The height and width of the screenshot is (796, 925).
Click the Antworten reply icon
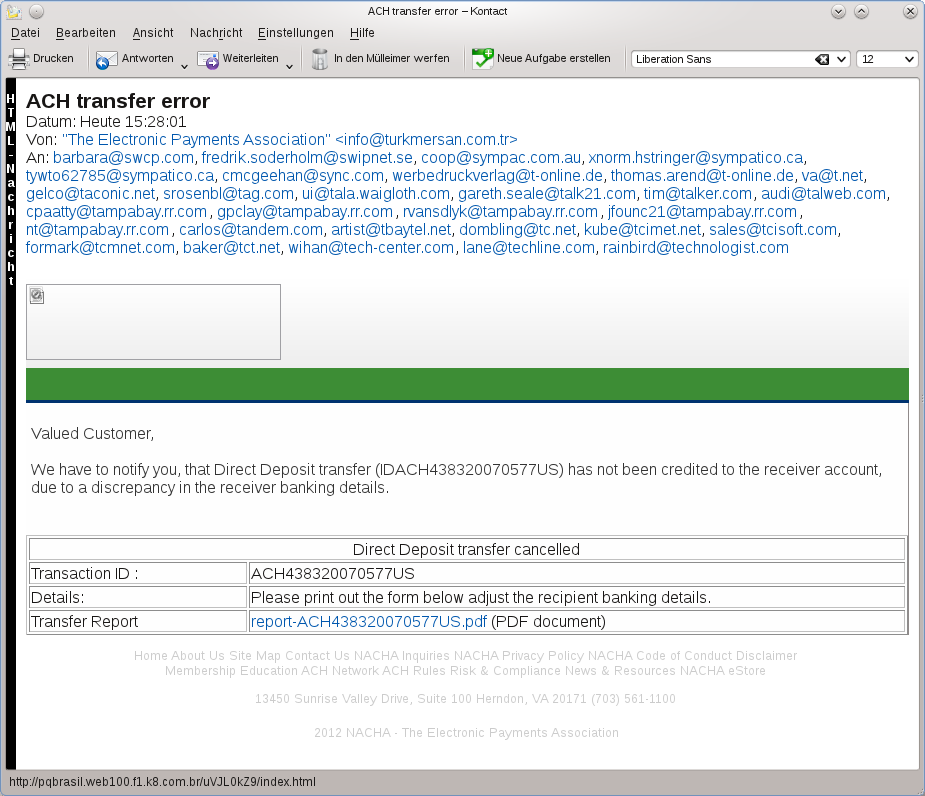click(x=106, y=60)
